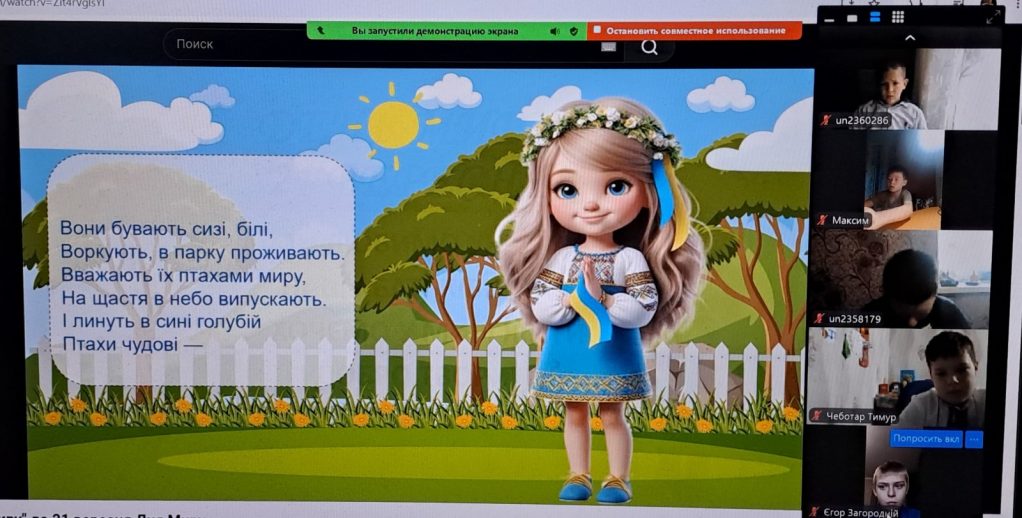Click Попросить вкл button
The height and width of the screenshot is (518, 1022).
[926, 439]
